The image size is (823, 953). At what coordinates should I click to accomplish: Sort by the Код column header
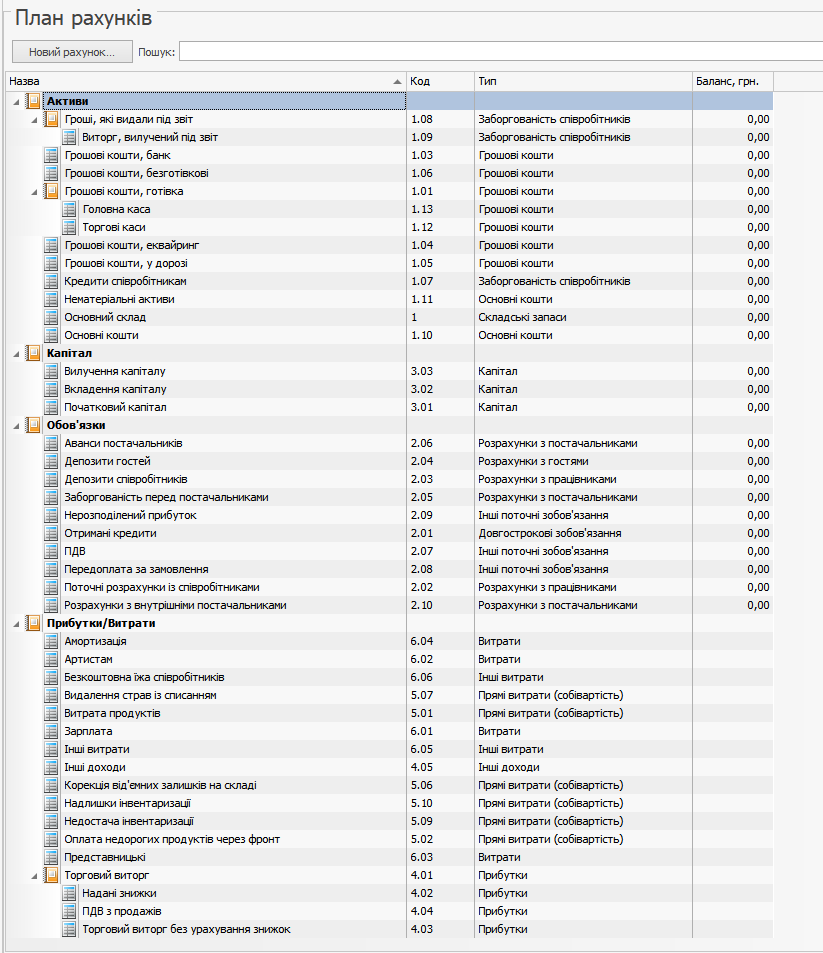pos(439,80)
